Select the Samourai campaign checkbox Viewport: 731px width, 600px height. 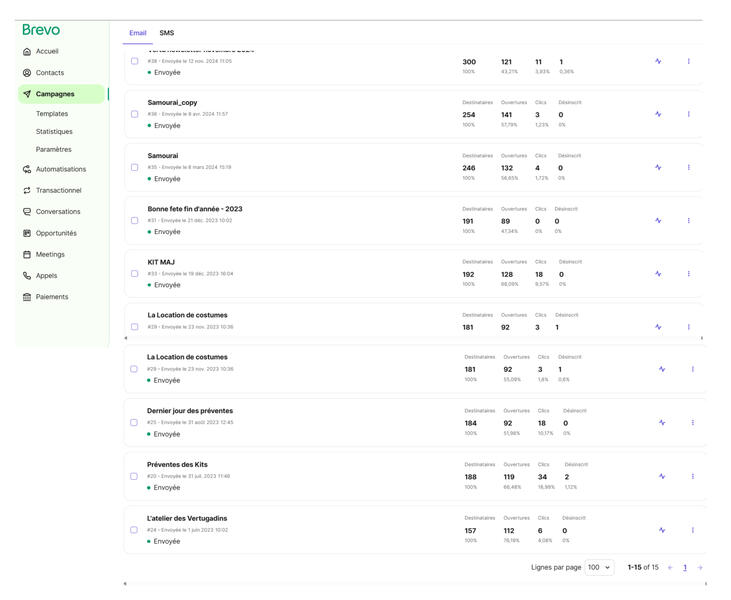click(x=135, y=167)
